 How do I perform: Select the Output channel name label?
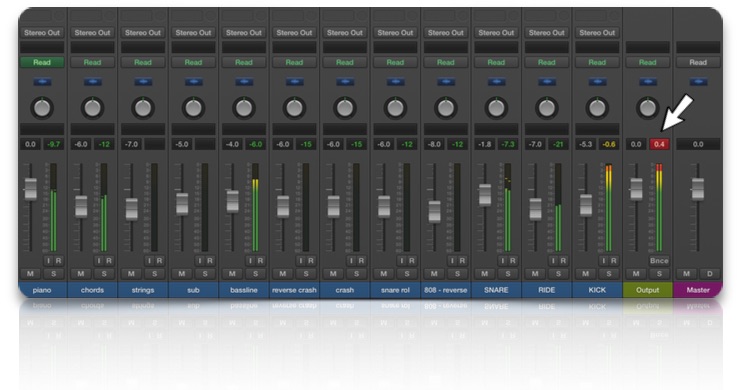point(648,290)
